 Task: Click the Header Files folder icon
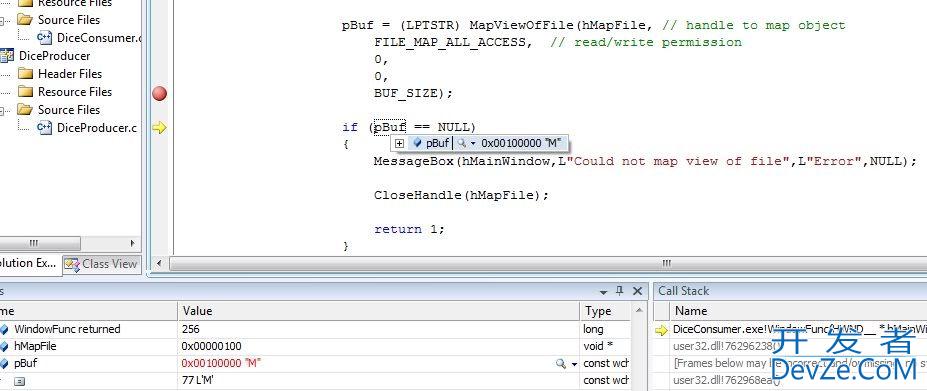click(x=25, y=74)
